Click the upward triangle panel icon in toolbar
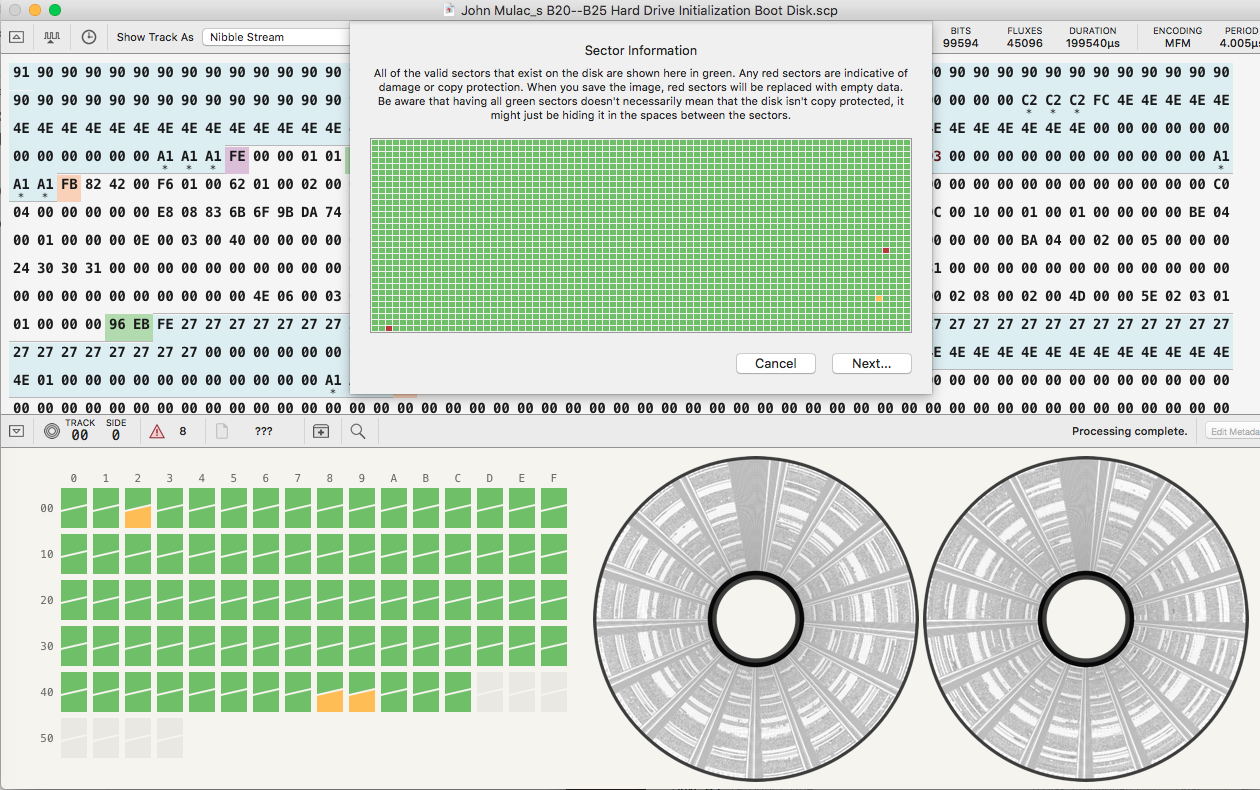This screenshot has width=1260, height=790. pos(16,37)
